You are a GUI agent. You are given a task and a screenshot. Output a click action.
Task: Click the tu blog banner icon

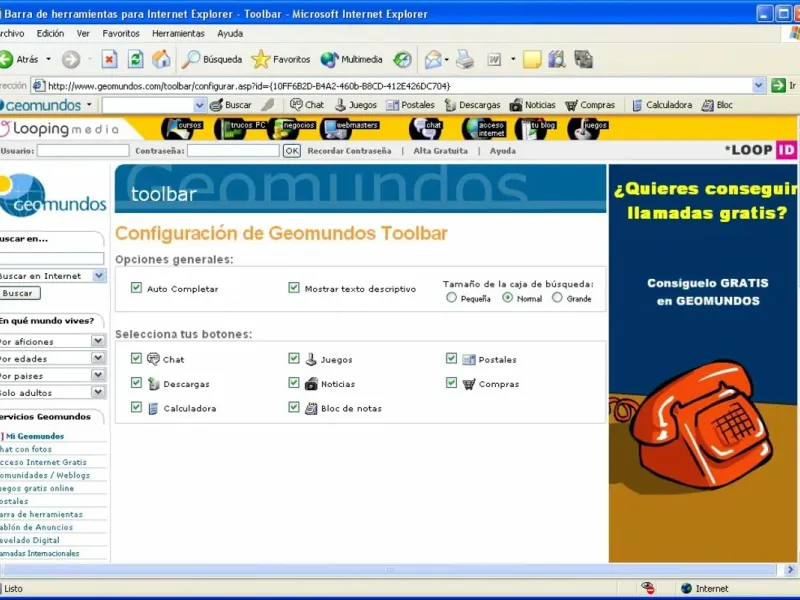535,129
